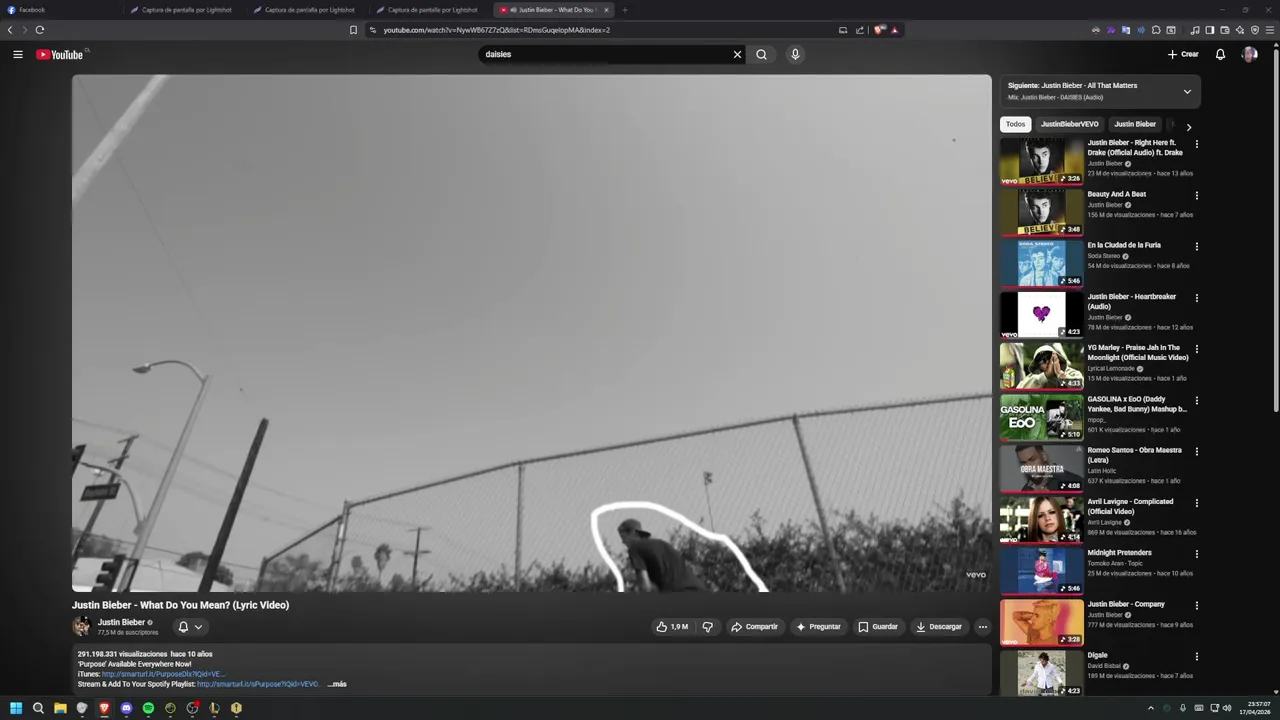Open options for Praise Jah In The Moonlight
This screenshot has width=1280, height=720.
[1196, 349]
